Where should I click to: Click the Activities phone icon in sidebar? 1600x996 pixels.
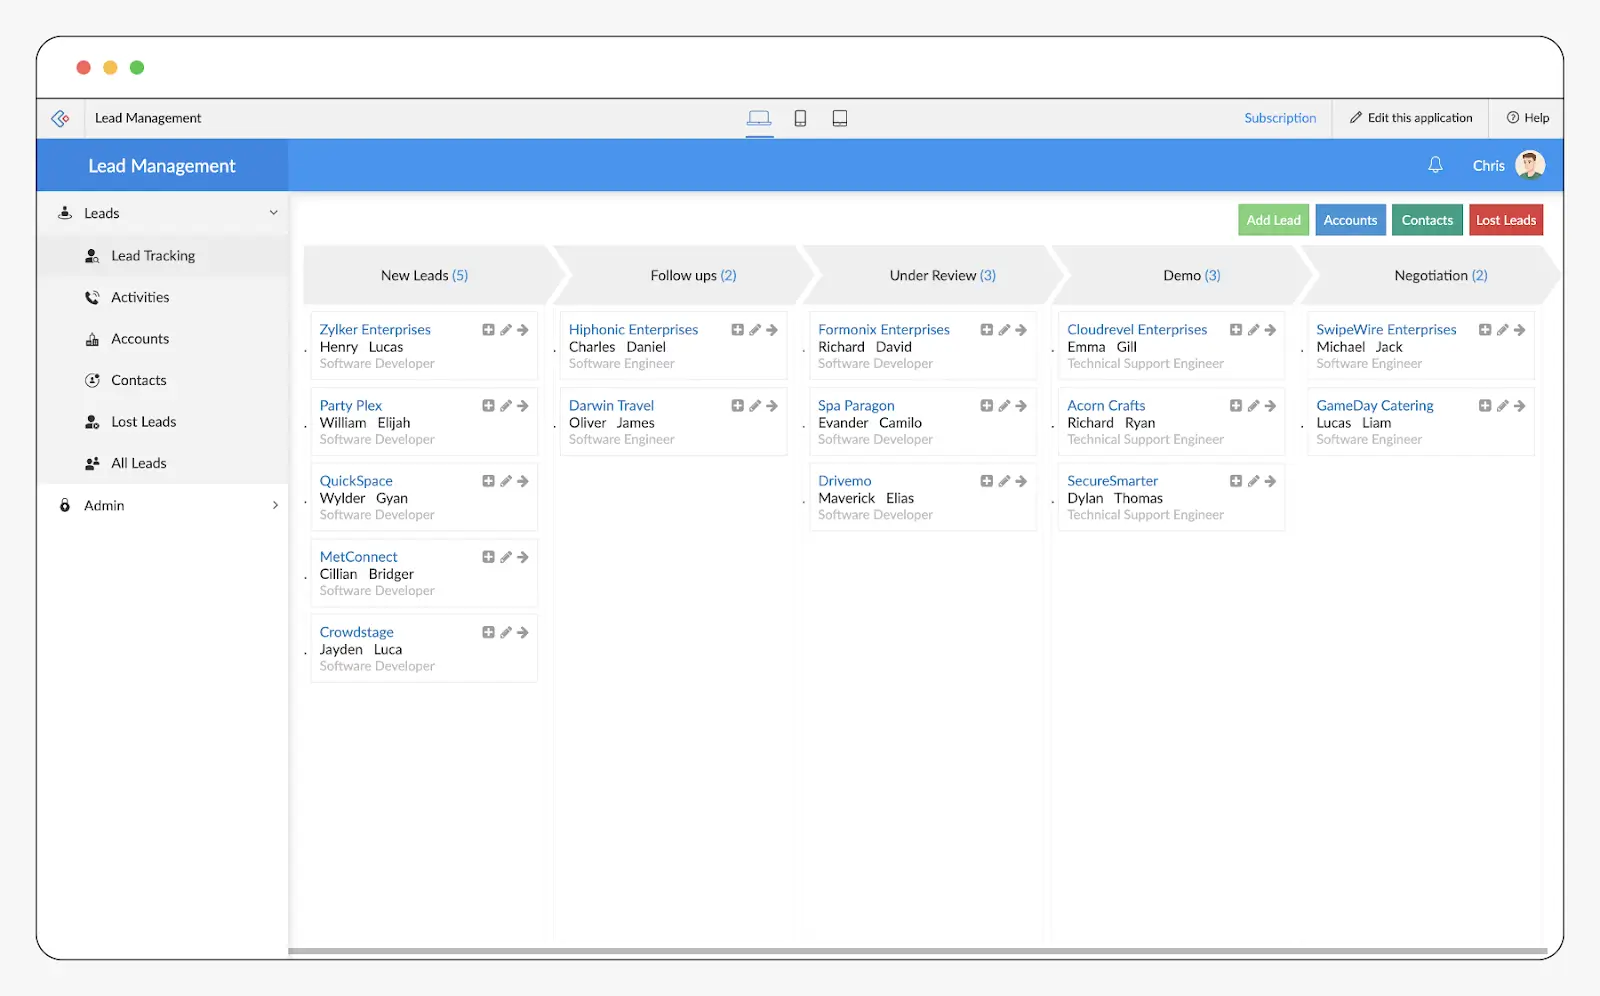(91, 297)
